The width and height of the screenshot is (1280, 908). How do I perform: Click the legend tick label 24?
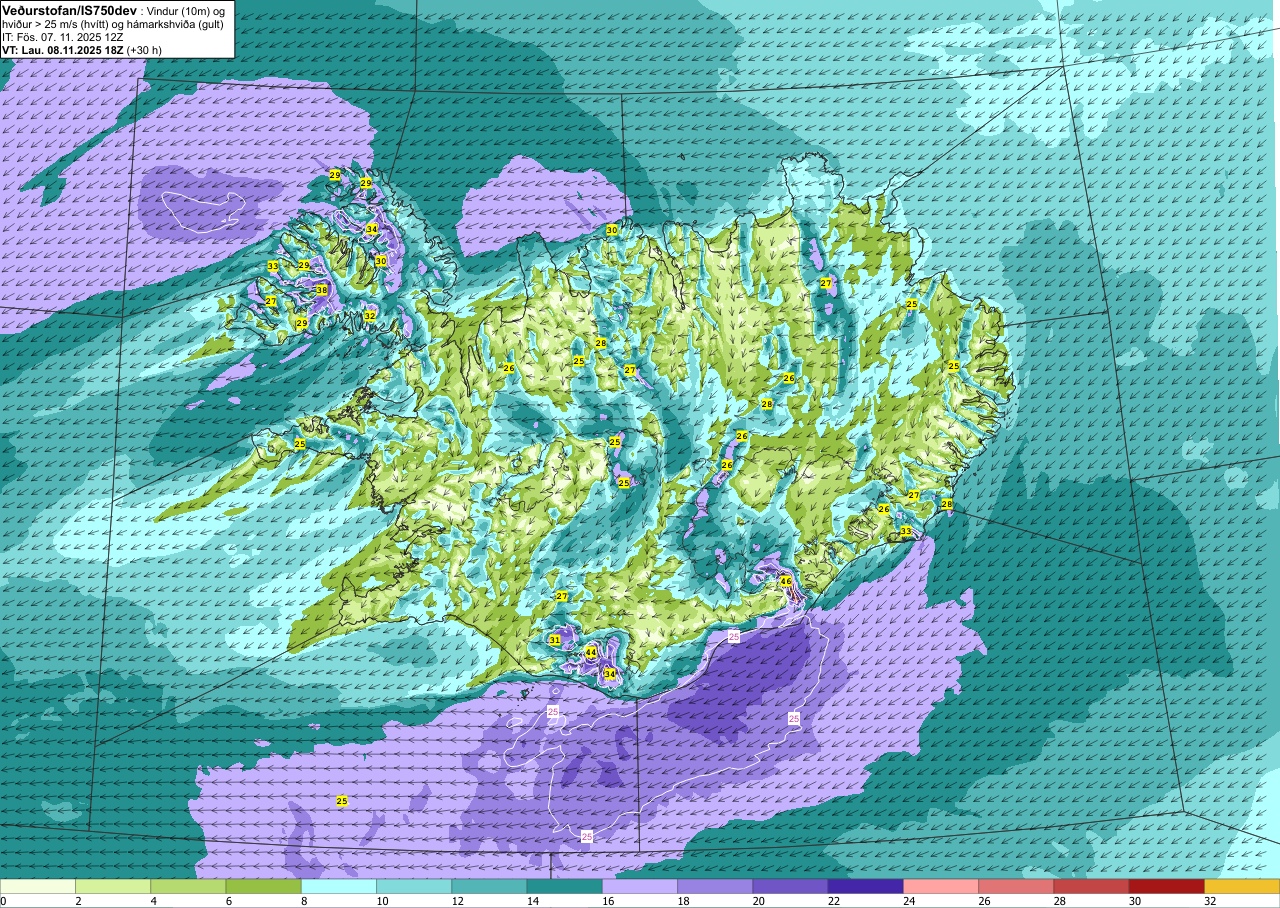(909, 901)
